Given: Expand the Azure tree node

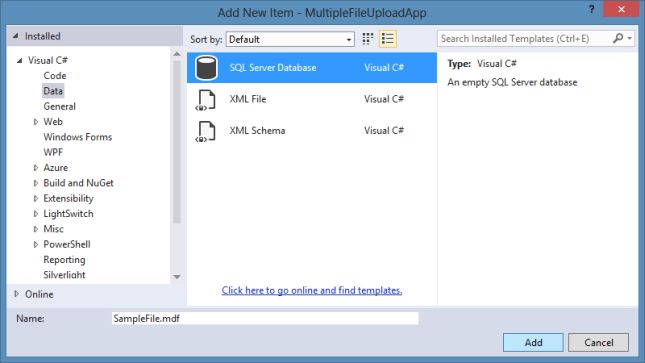Looking at the screenshot, I should [x=36, y=168].
